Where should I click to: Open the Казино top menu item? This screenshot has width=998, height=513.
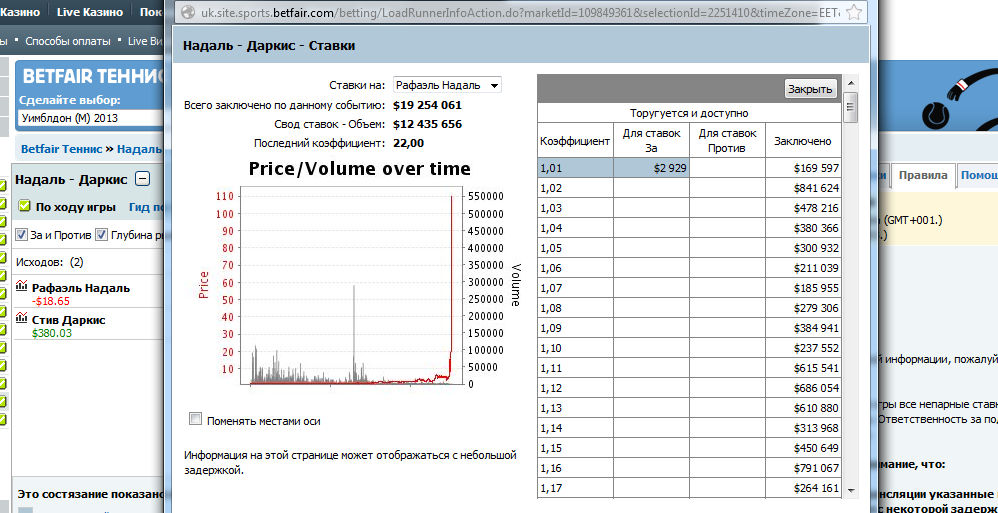click(x=20, y=12)
